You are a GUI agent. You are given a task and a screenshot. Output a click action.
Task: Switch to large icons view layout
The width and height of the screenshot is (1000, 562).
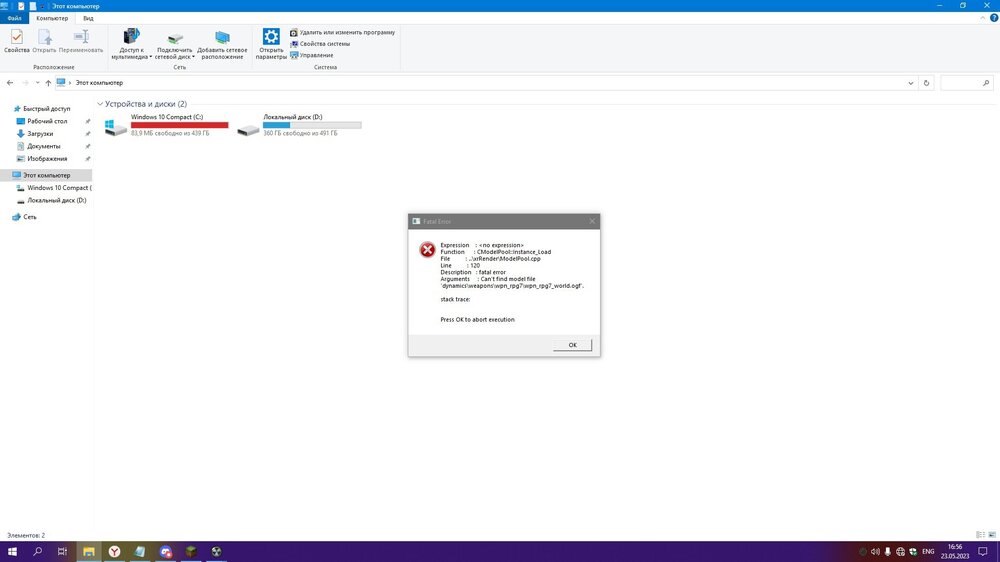coord(992,535)
